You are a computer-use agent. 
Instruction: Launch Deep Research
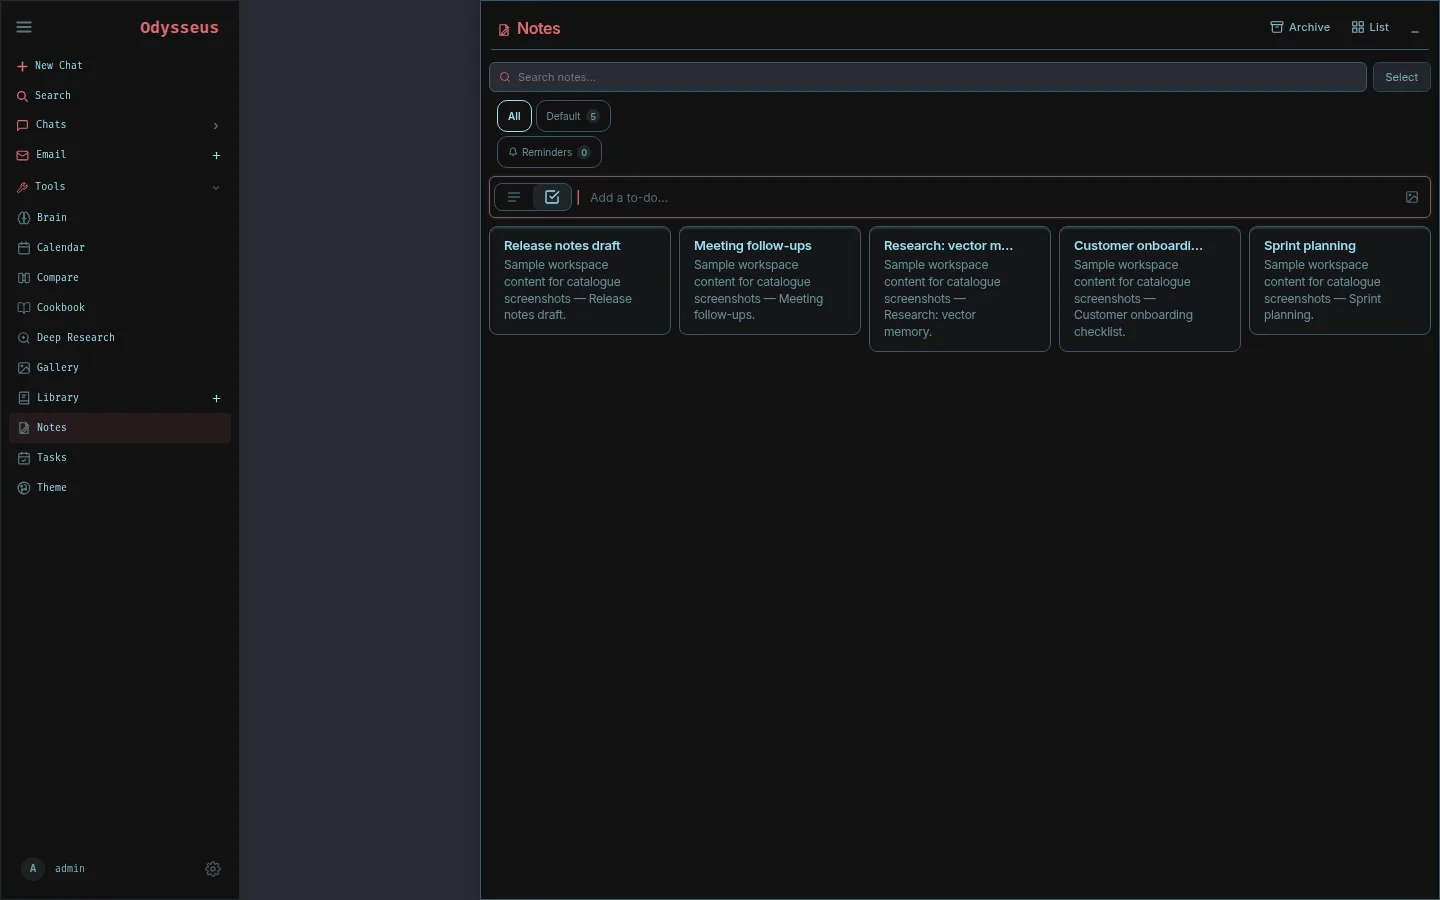120,337
